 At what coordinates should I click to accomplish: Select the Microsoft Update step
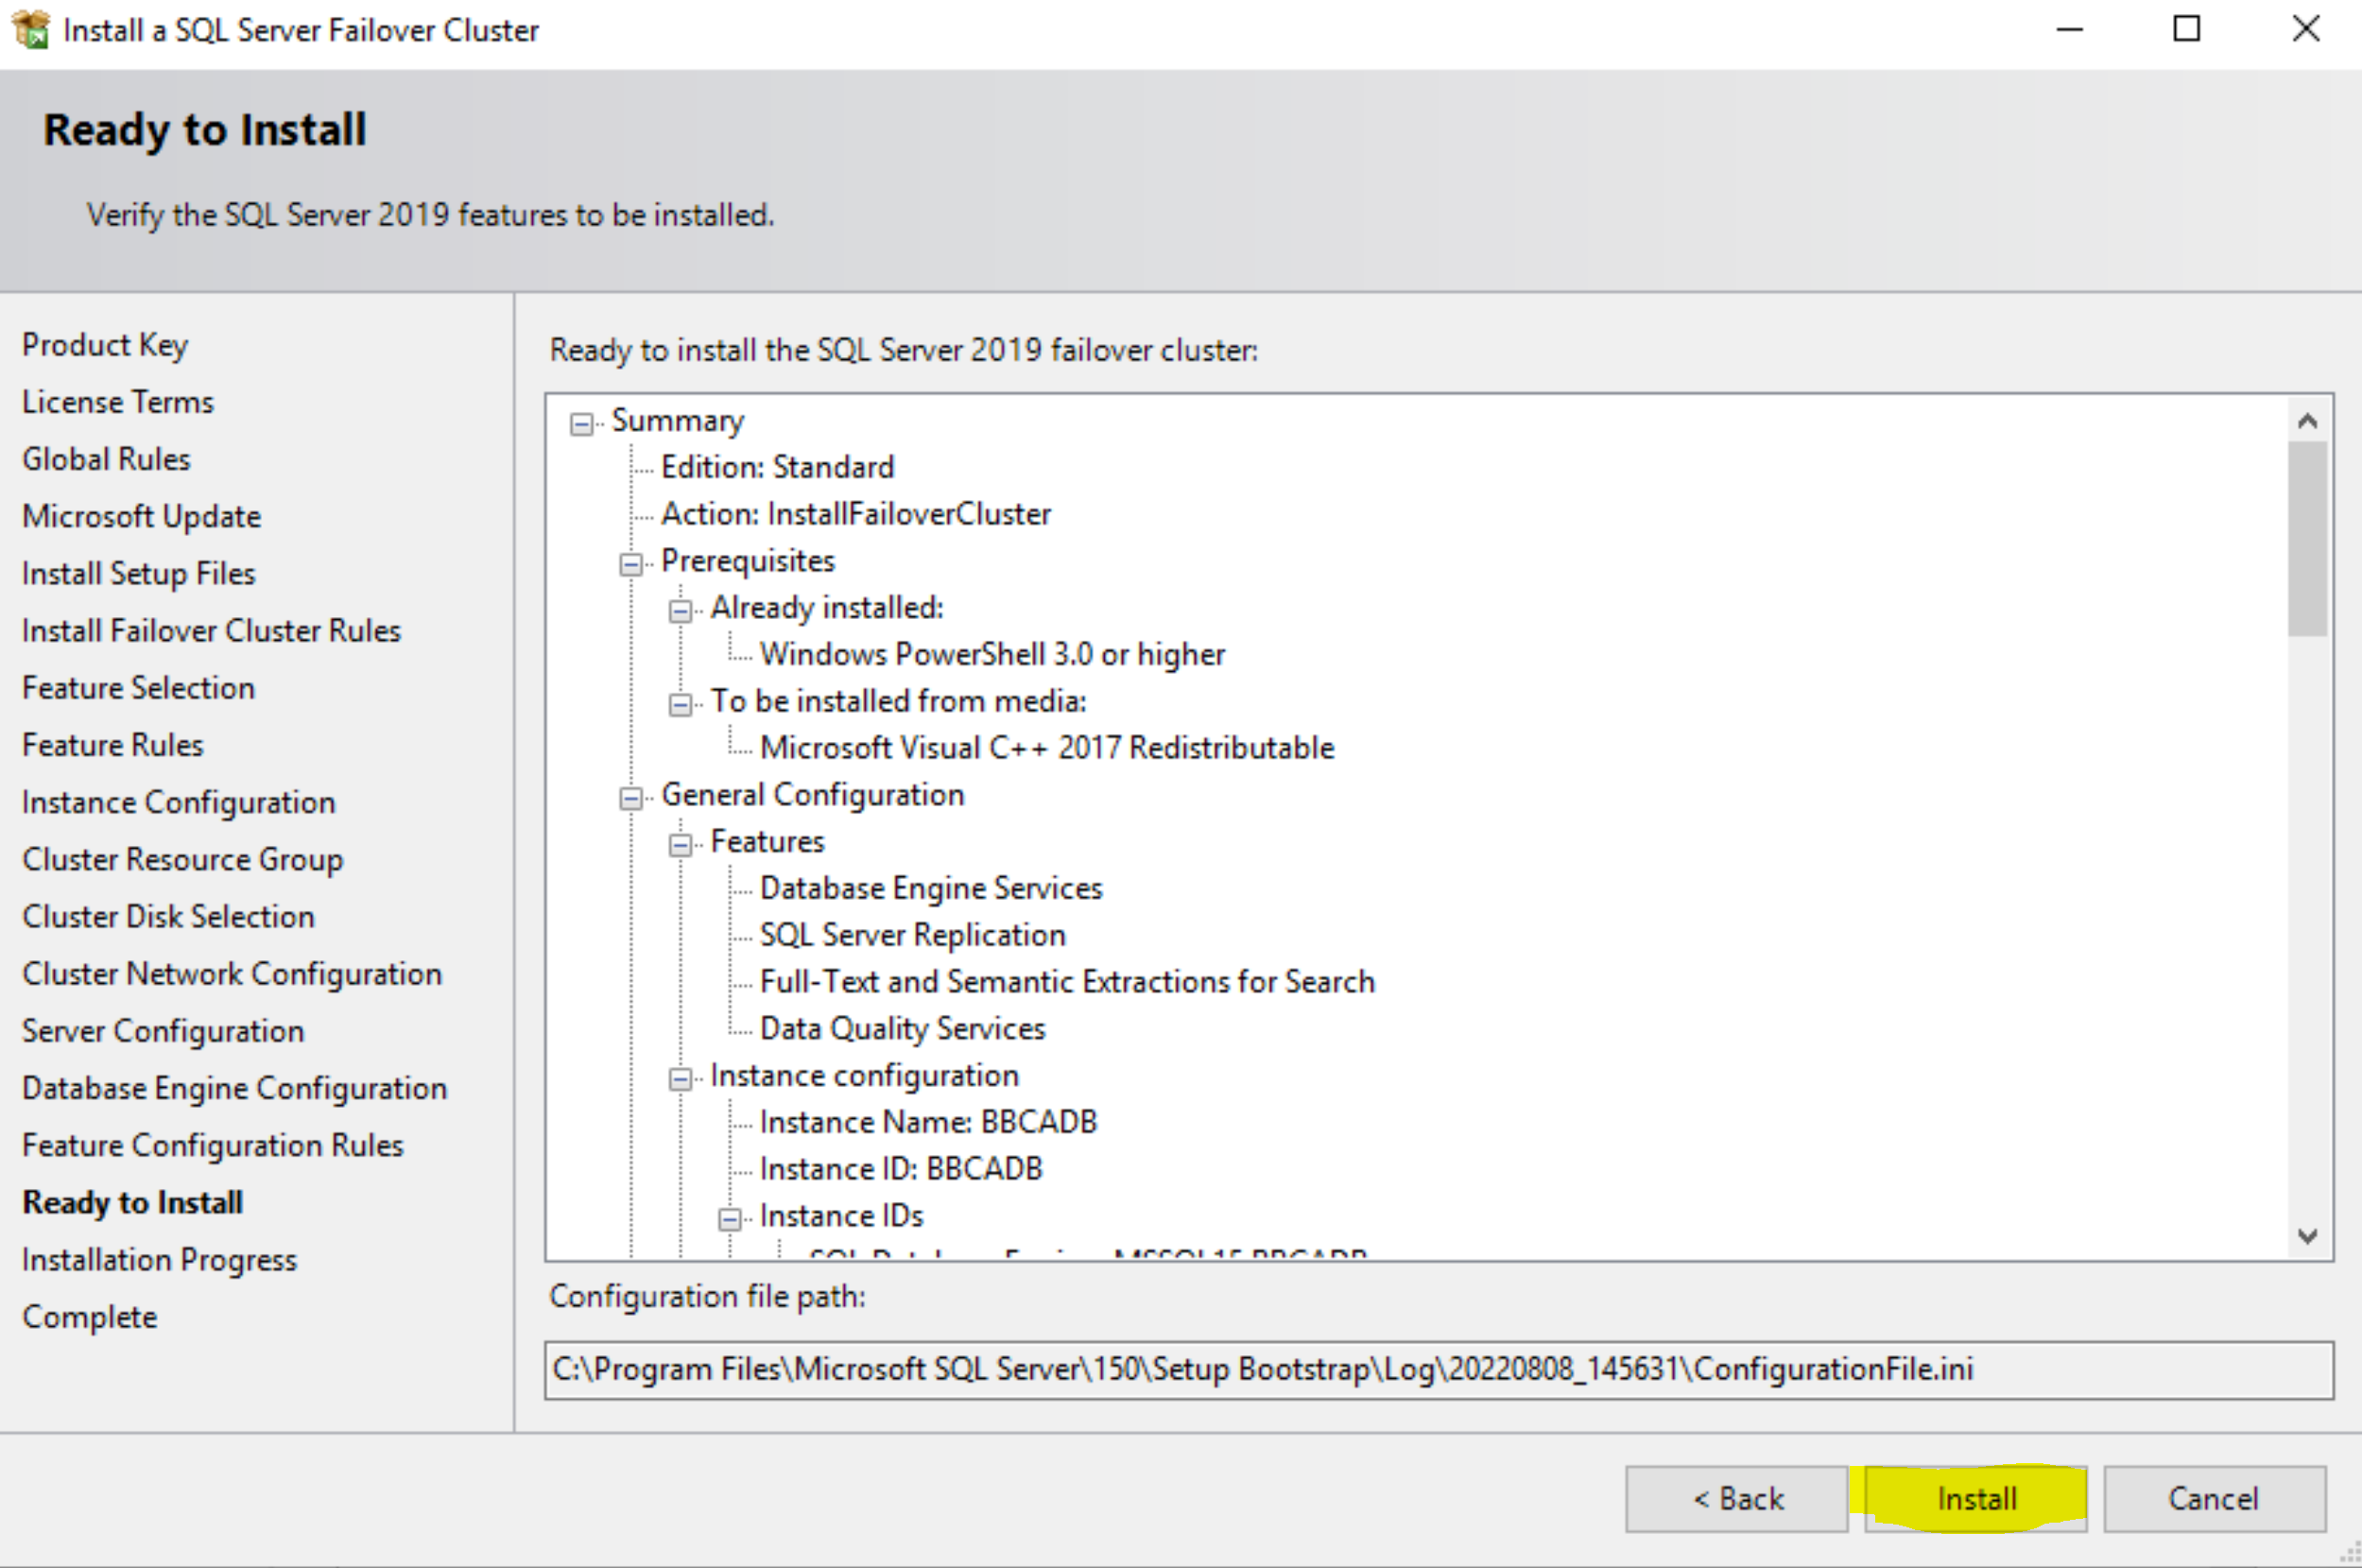[142, 516]
